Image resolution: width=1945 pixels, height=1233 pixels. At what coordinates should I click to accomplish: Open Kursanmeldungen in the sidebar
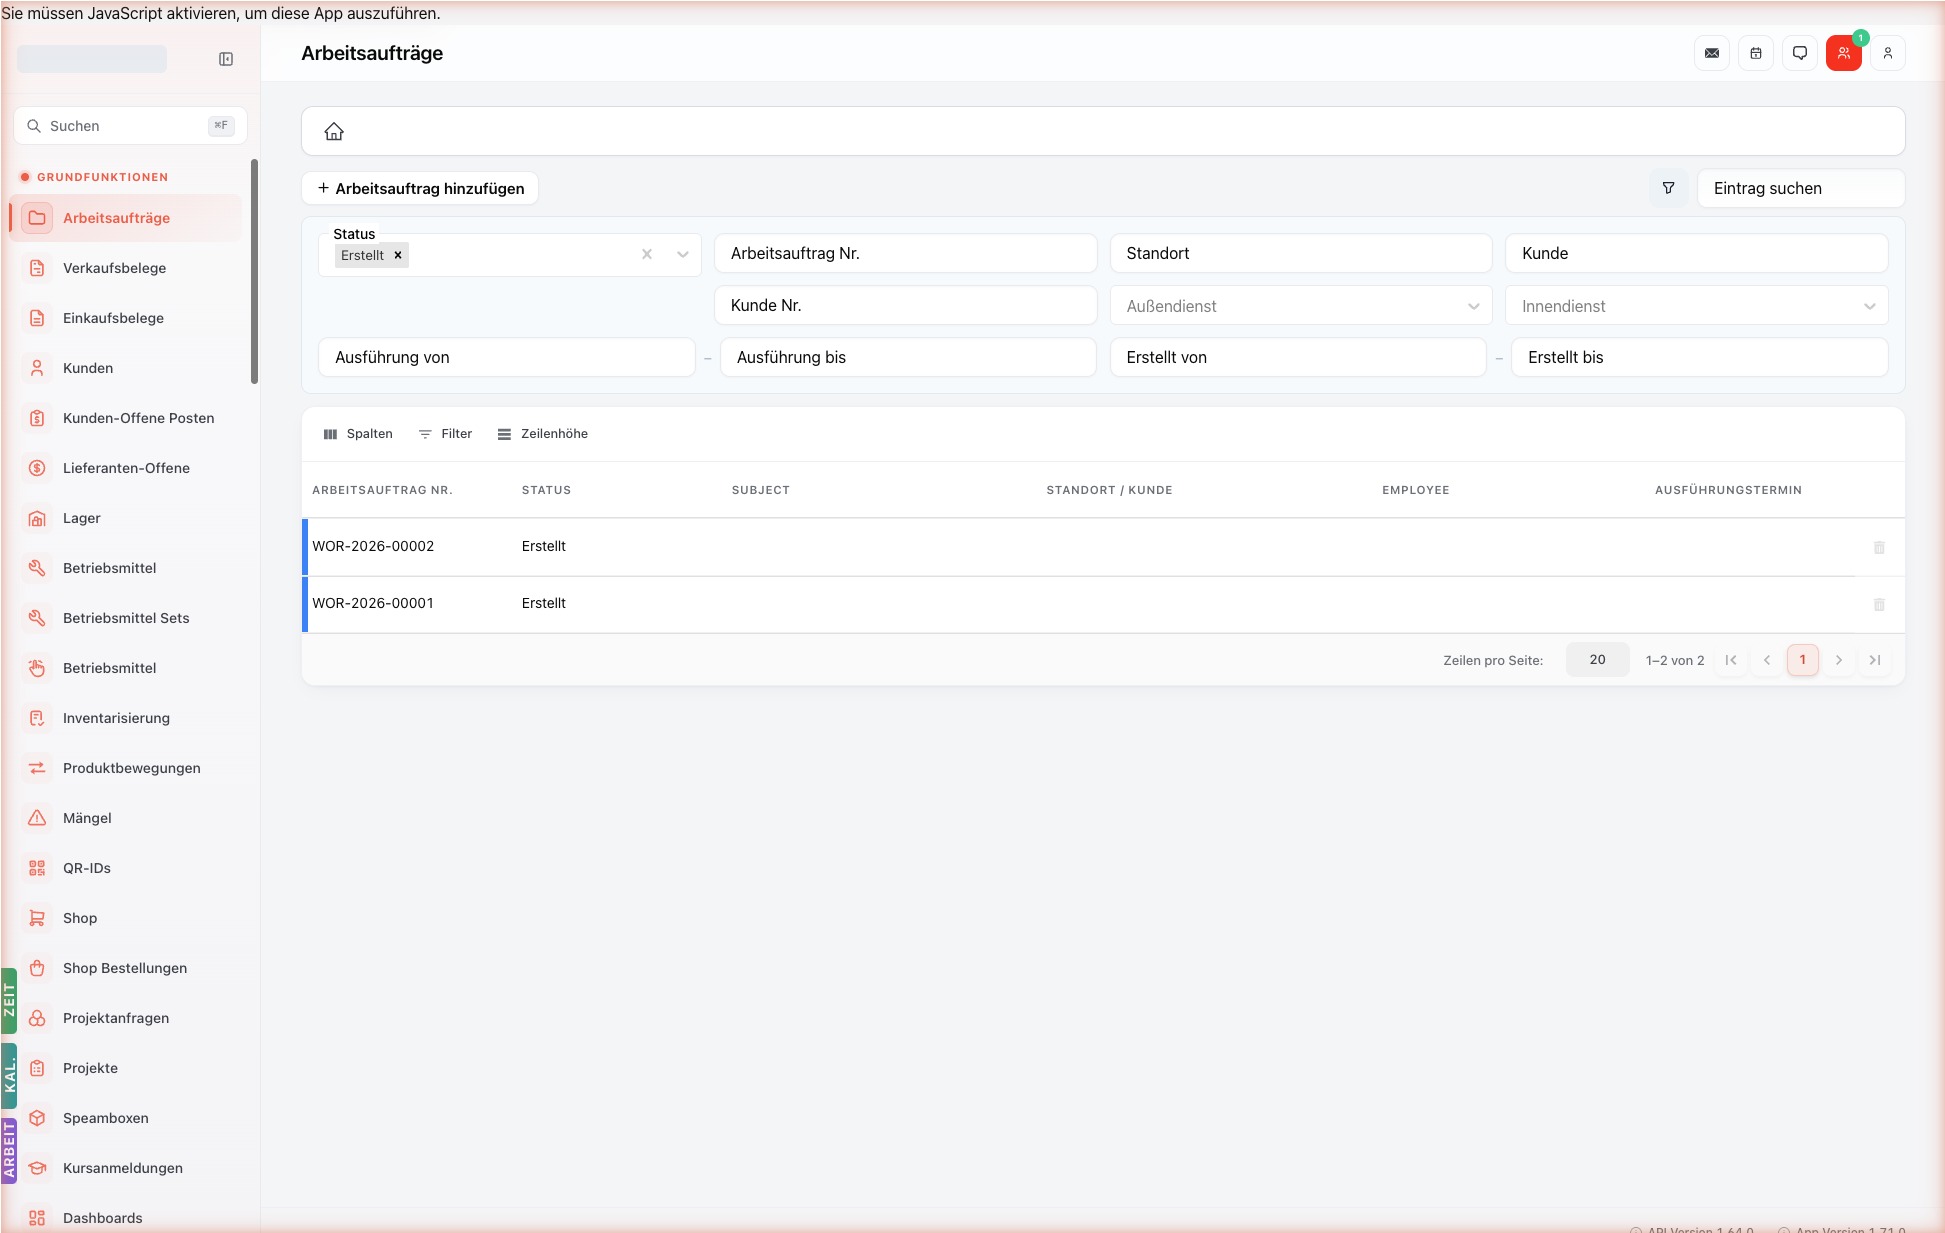point(126,1168)
